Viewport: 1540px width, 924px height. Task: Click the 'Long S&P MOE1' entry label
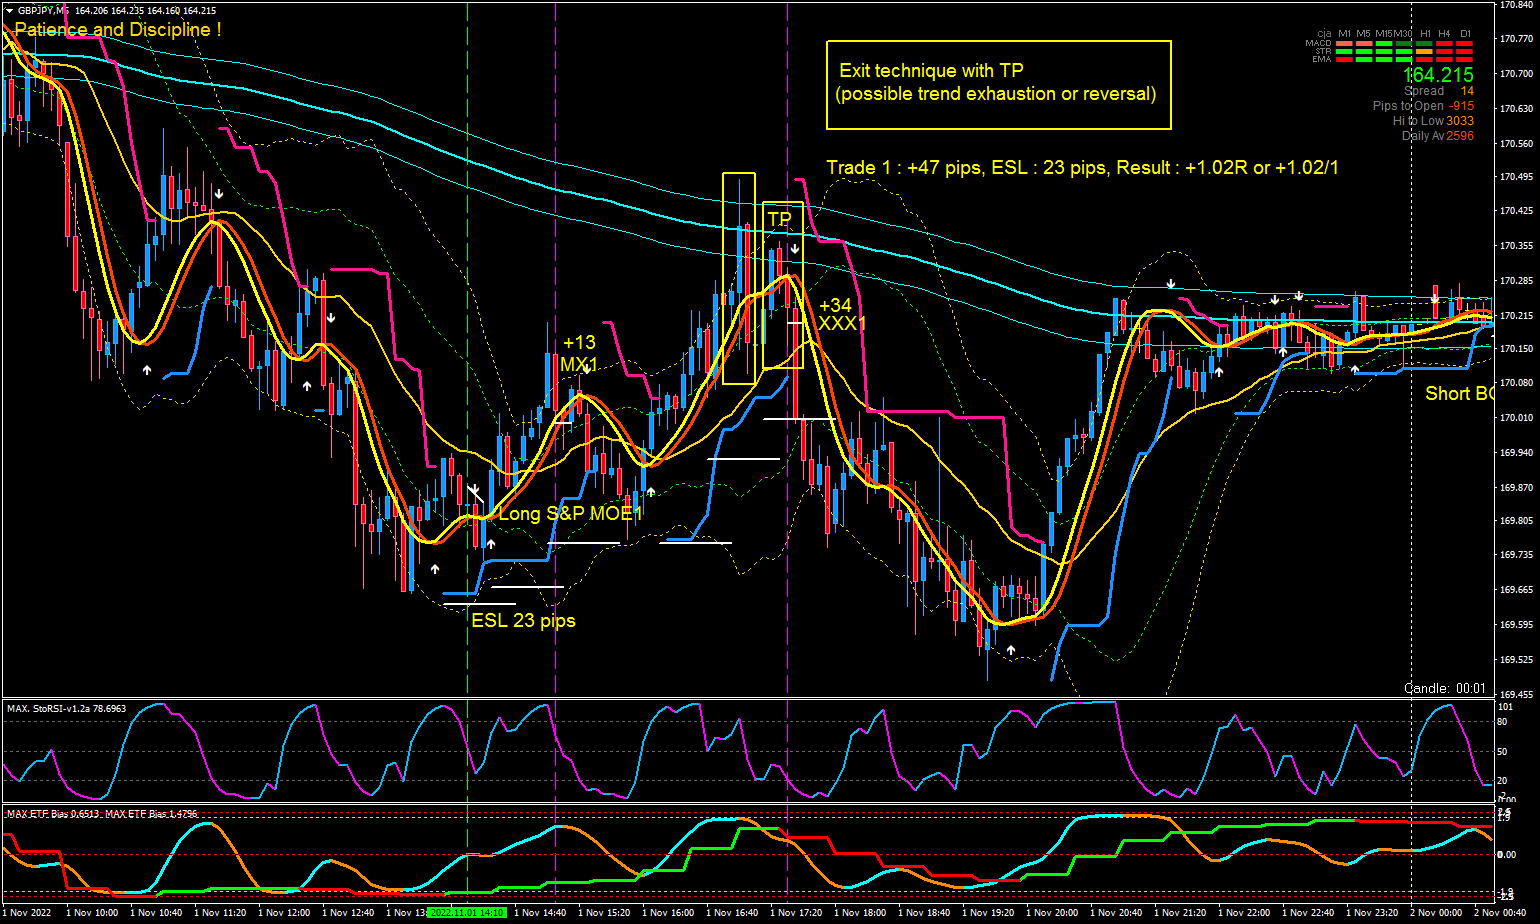click(568, 514)
